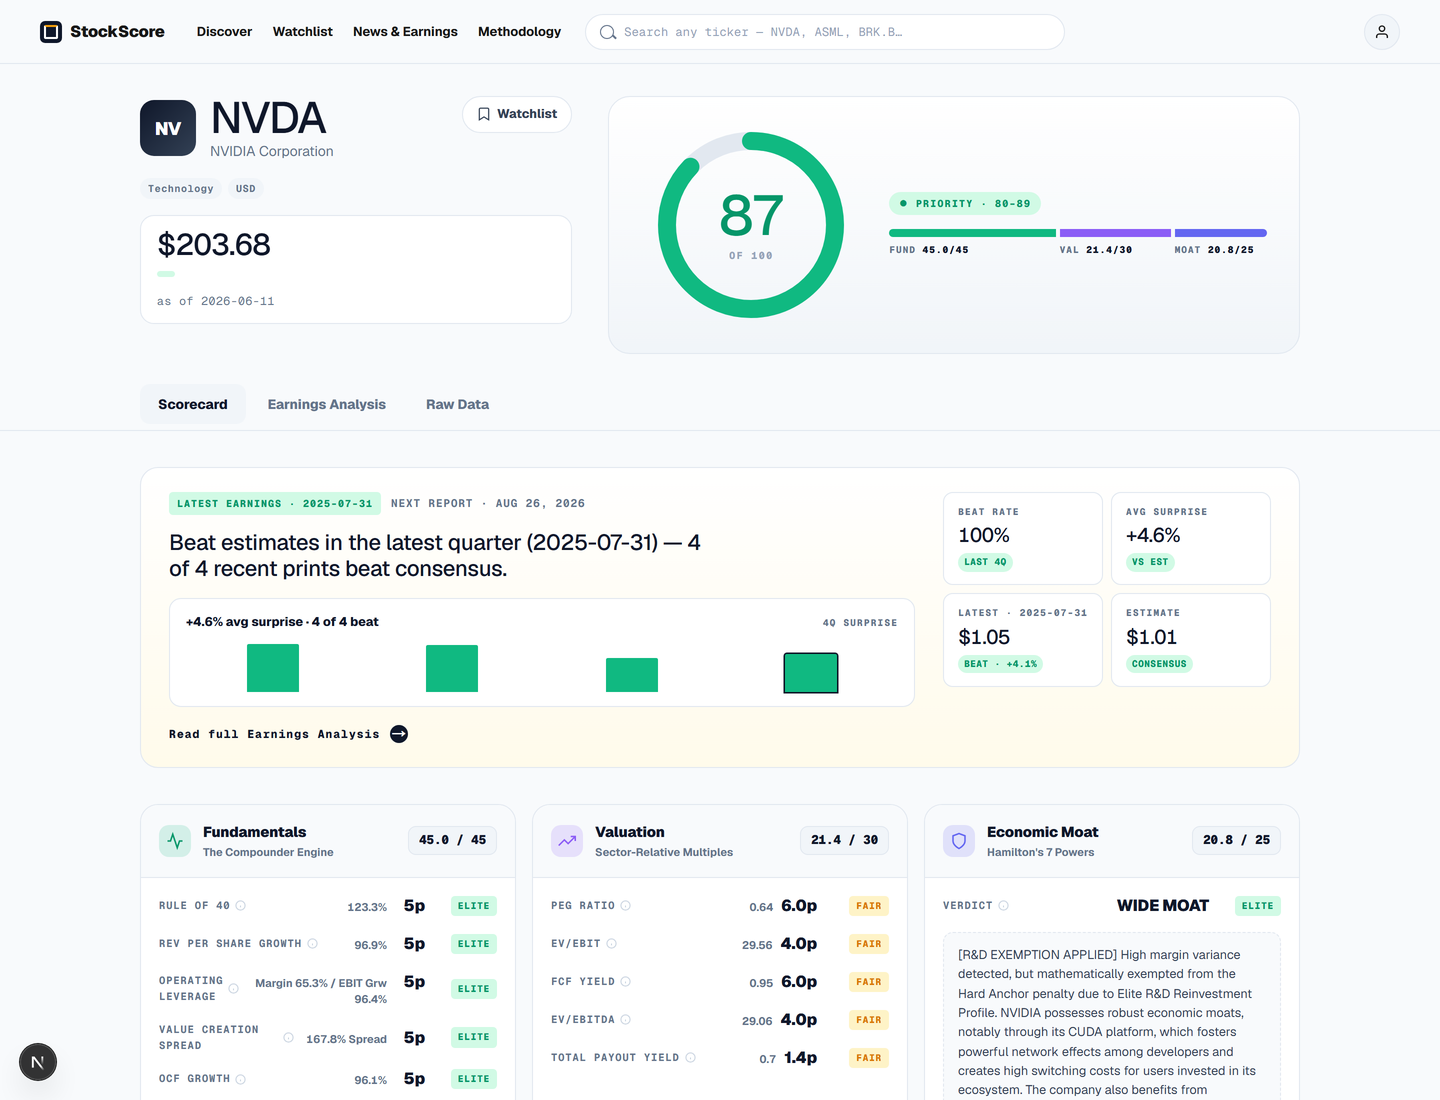Click the FAIR tag on Total Payout Yield row
Image resolution: width=1440 pixels, height=1100 pixels.
(869, 1058)
